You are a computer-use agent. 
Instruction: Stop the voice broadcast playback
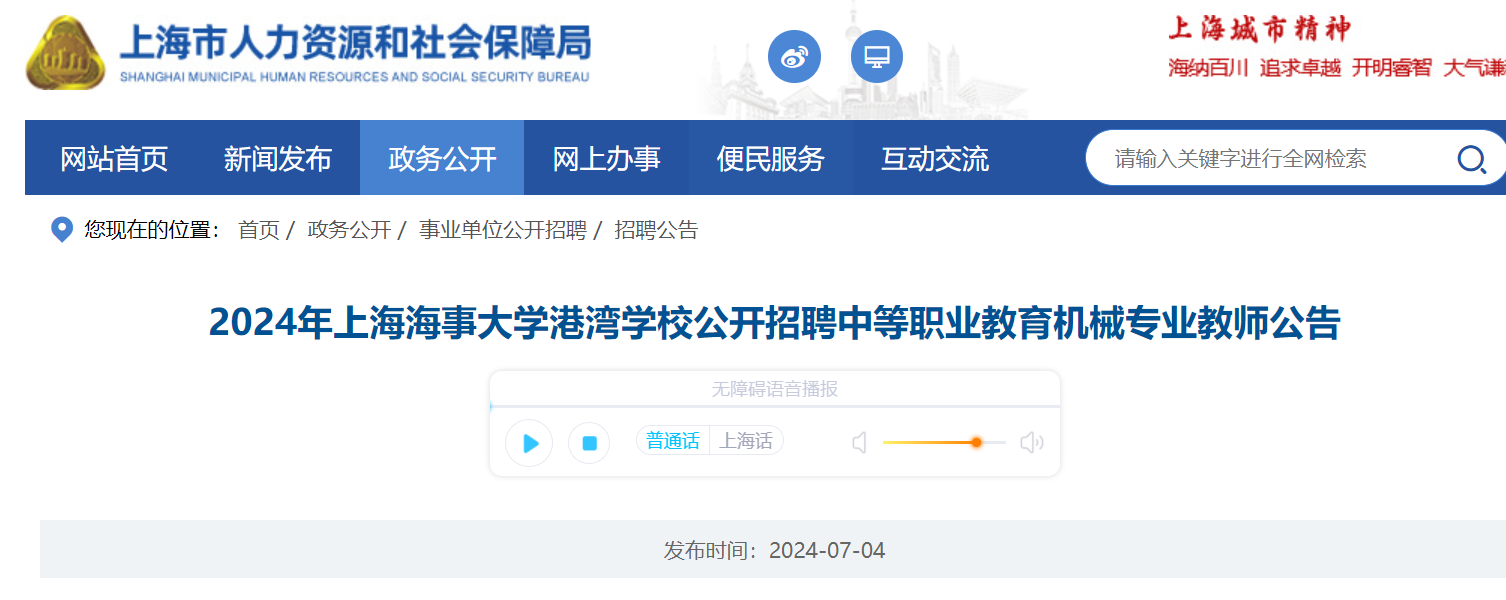(589, 443)
